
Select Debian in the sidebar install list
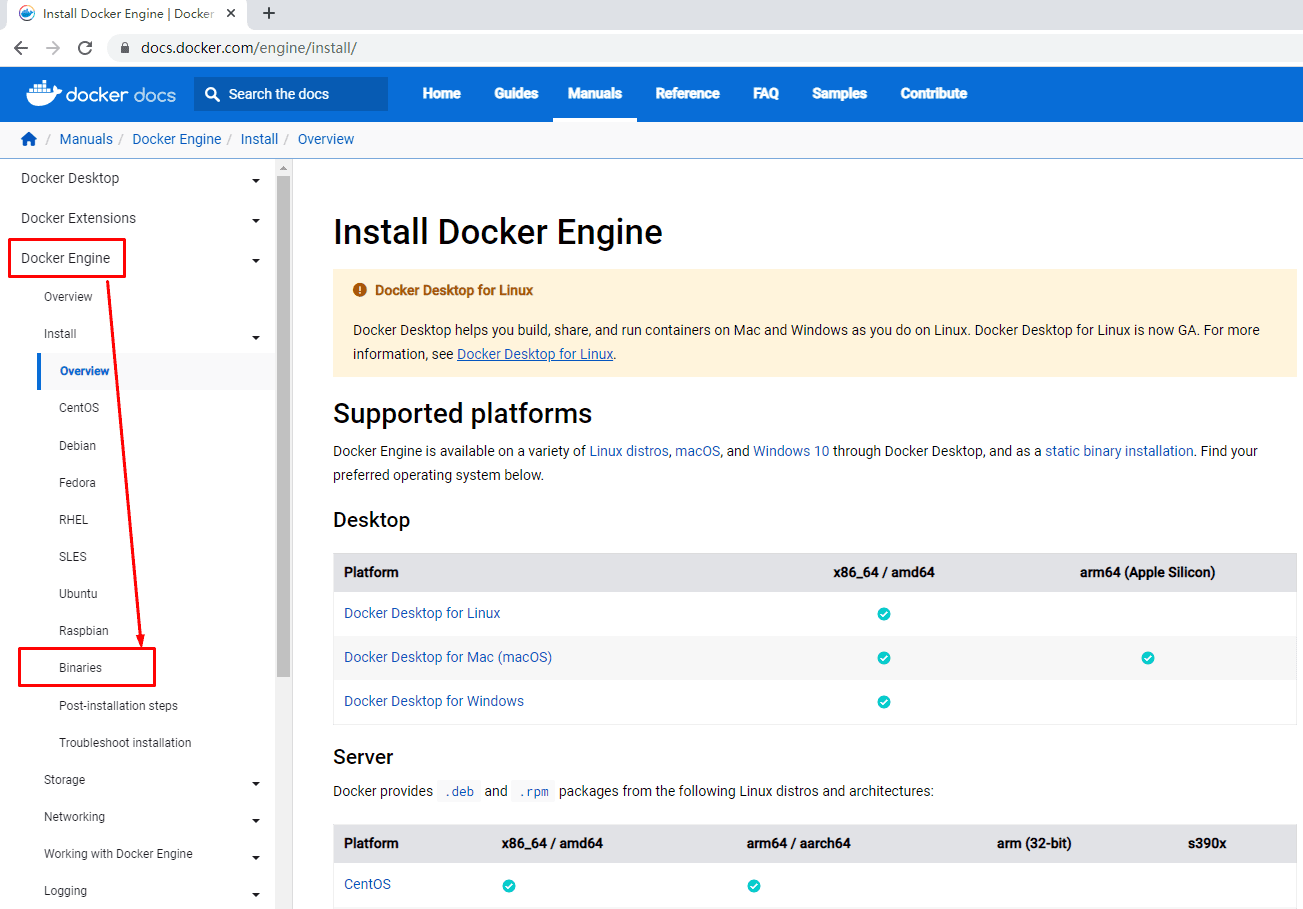click(78, 445)
